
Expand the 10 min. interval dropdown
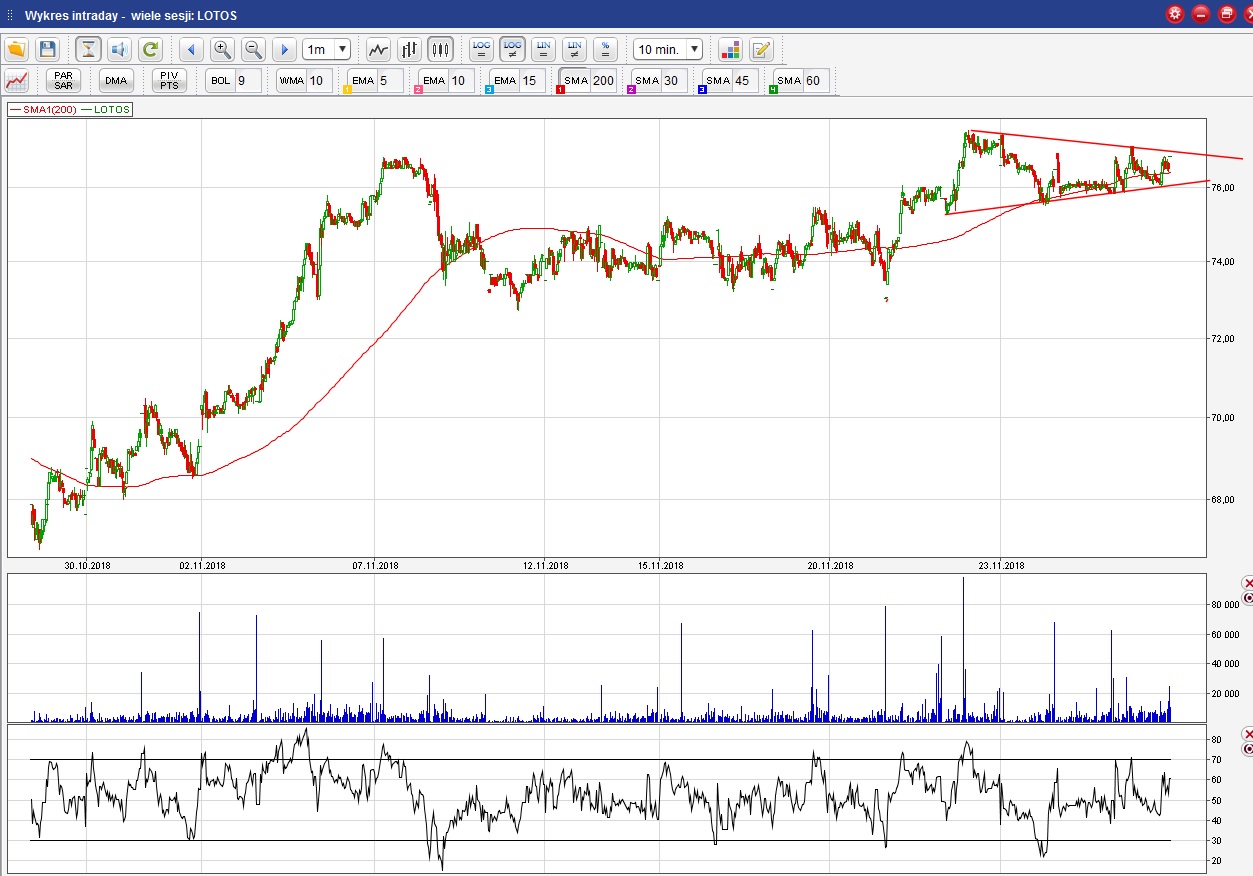(x=668, y=49)
